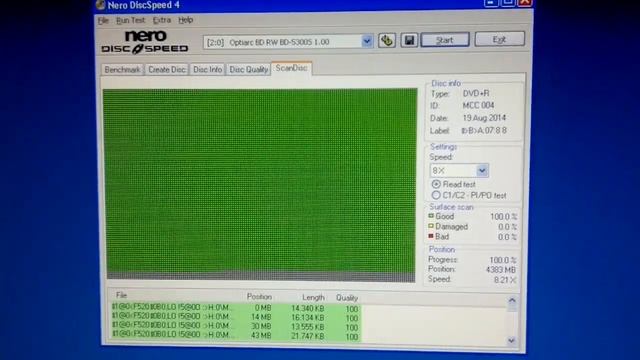Click the File column header
Screen dimensions: 640x360
click(121, 295)
